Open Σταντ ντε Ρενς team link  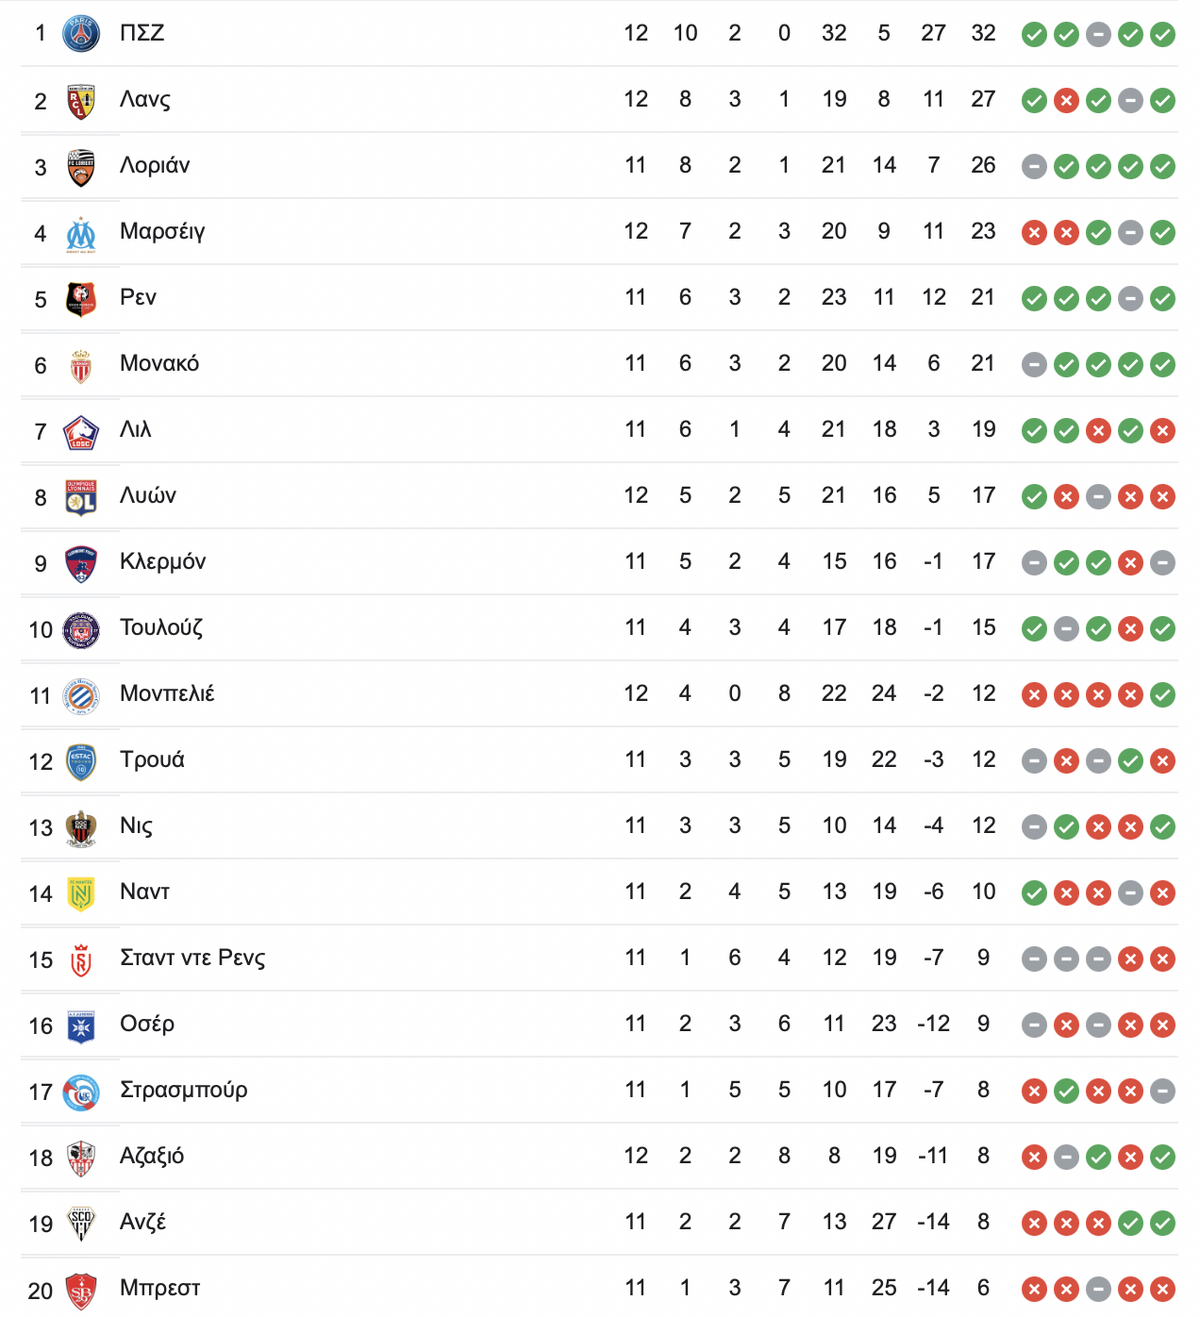click(193, 957)
